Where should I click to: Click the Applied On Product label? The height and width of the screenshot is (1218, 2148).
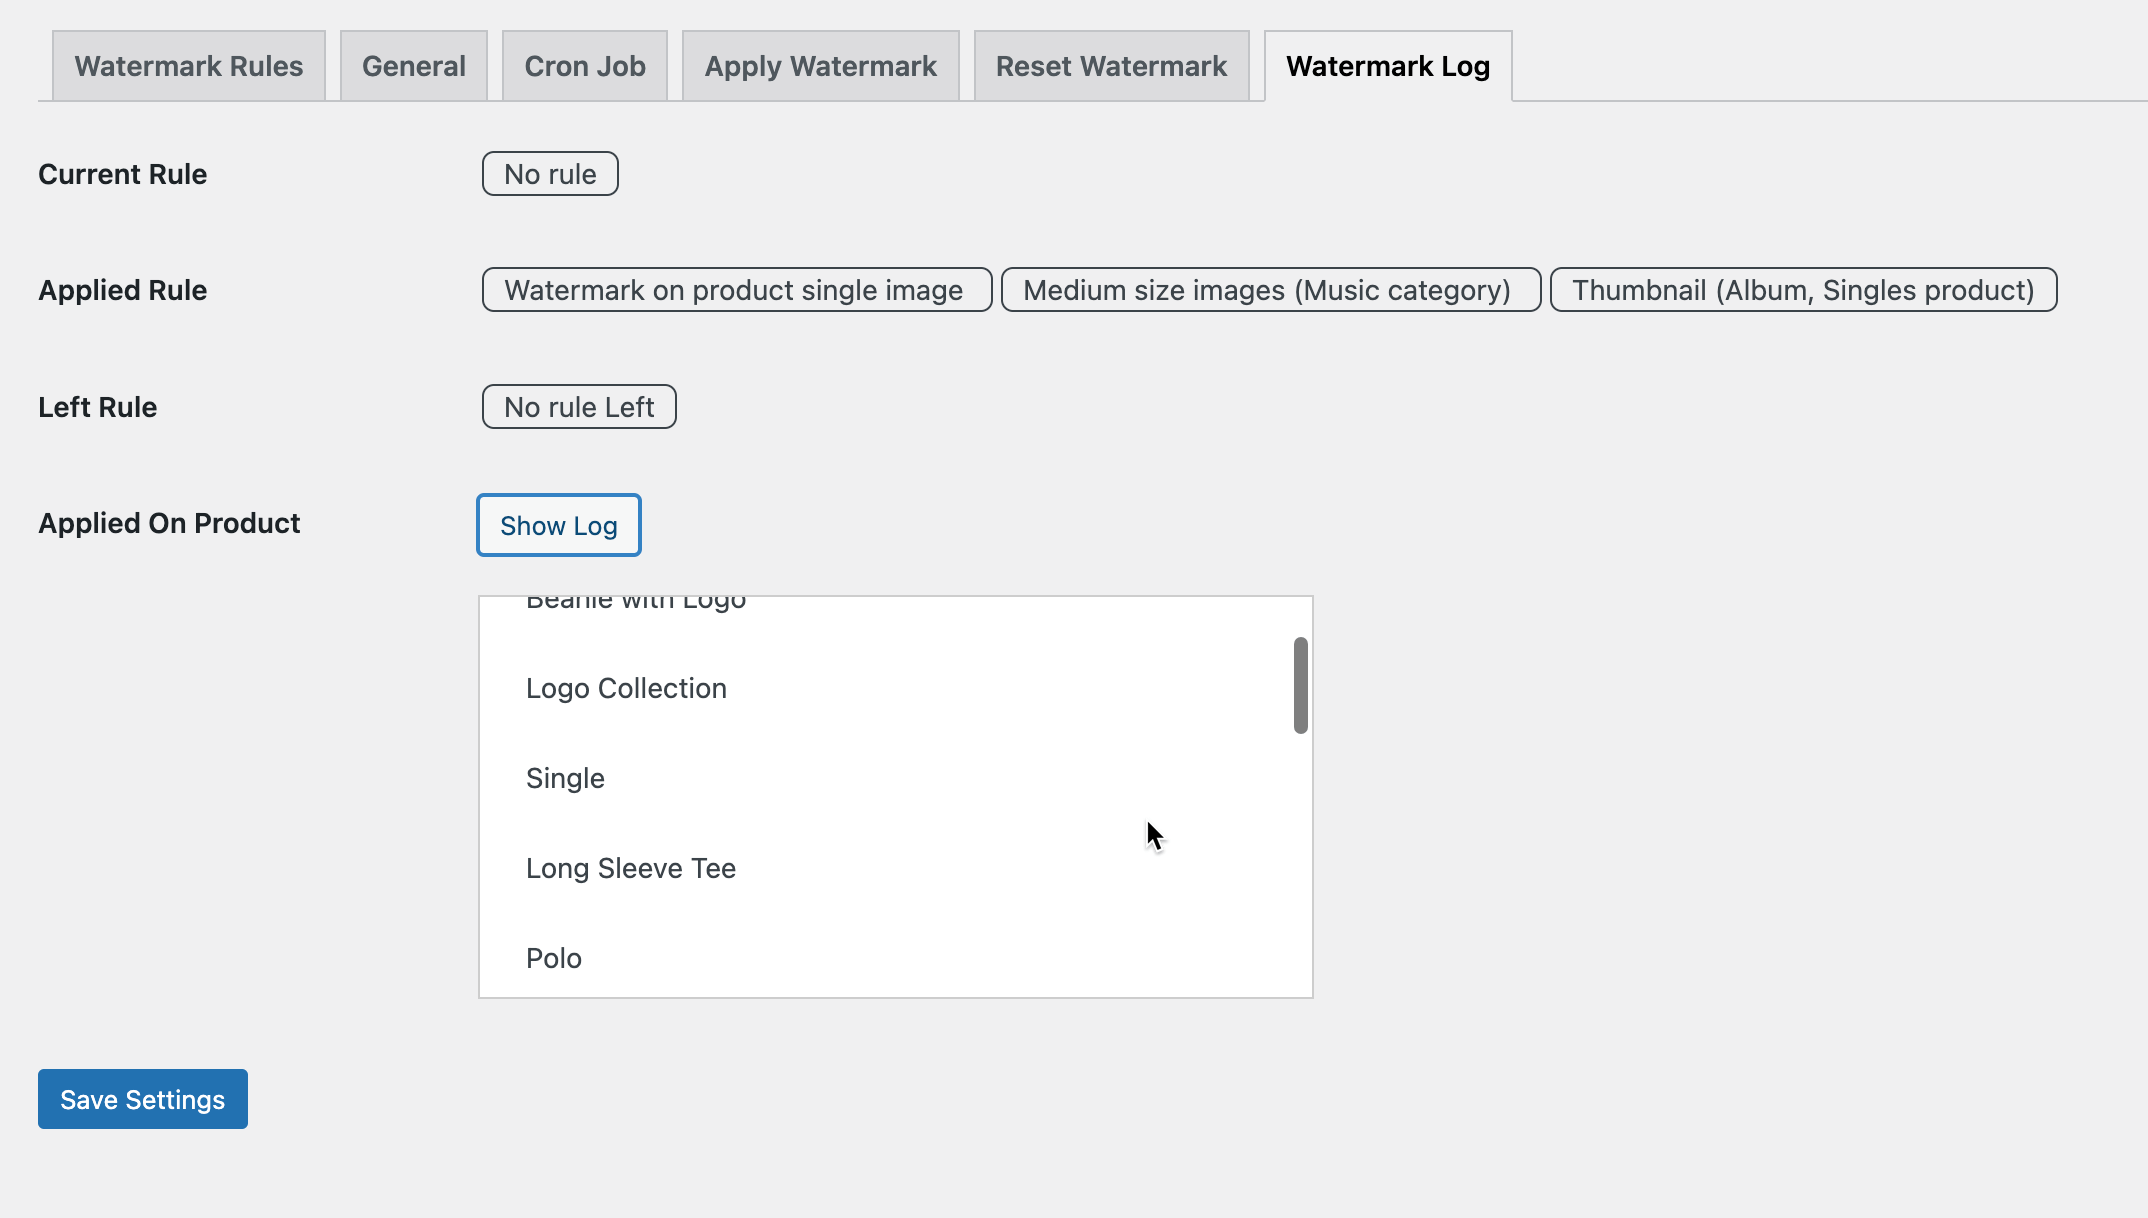click(x=168, y=523)
